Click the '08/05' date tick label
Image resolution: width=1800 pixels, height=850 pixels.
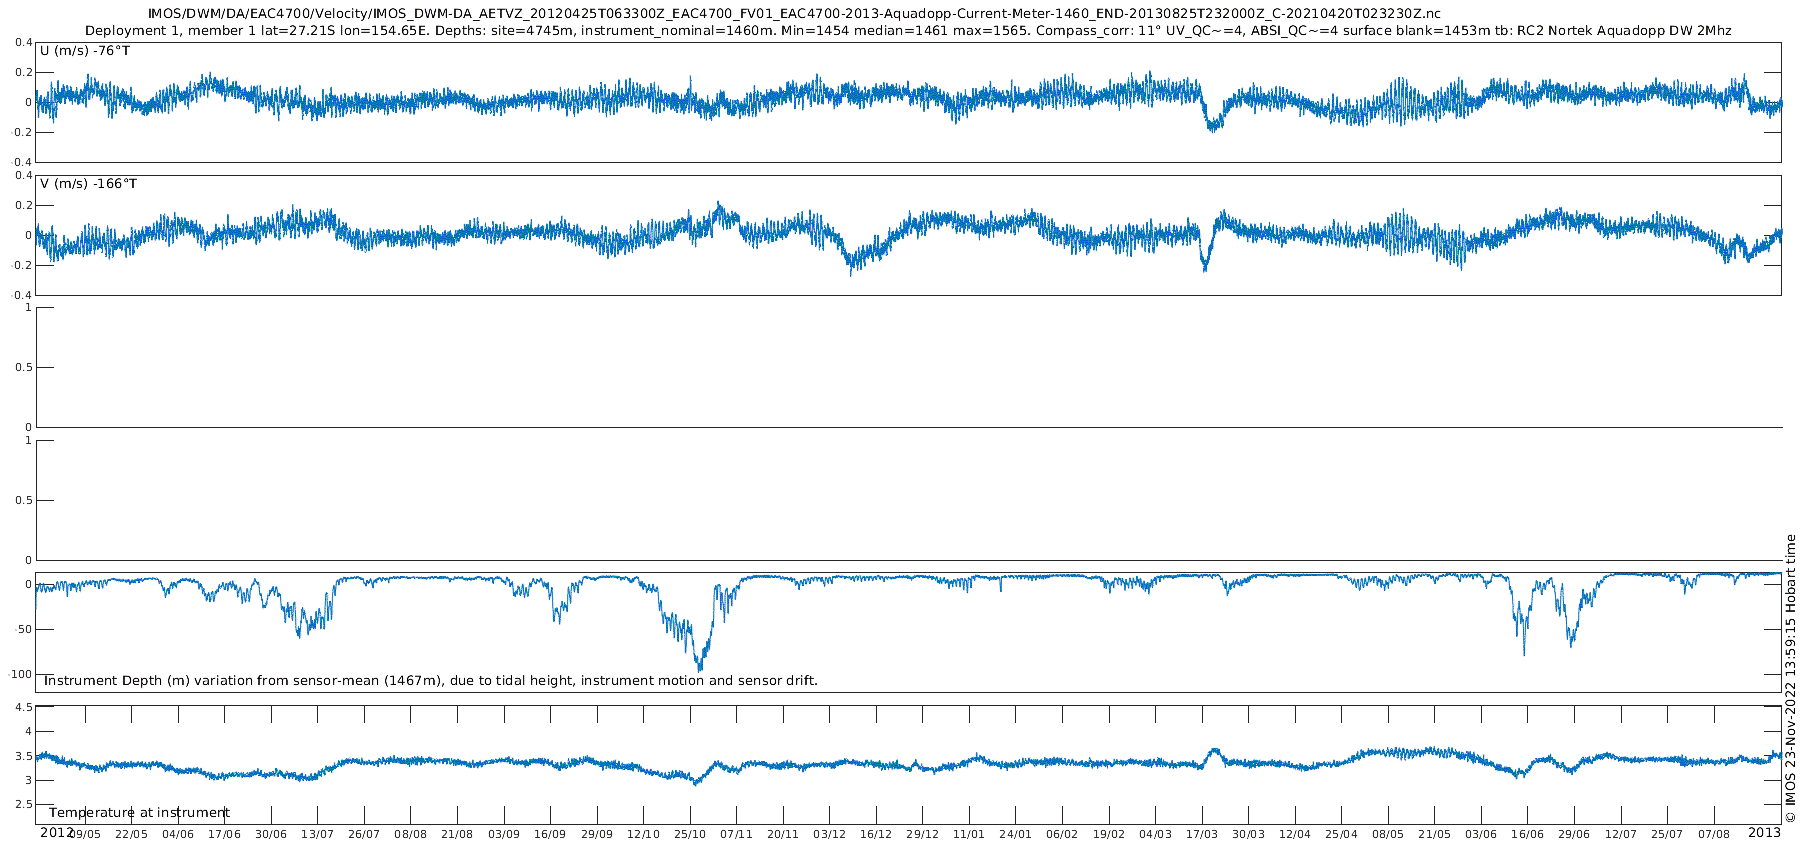tap(1388, 834)
